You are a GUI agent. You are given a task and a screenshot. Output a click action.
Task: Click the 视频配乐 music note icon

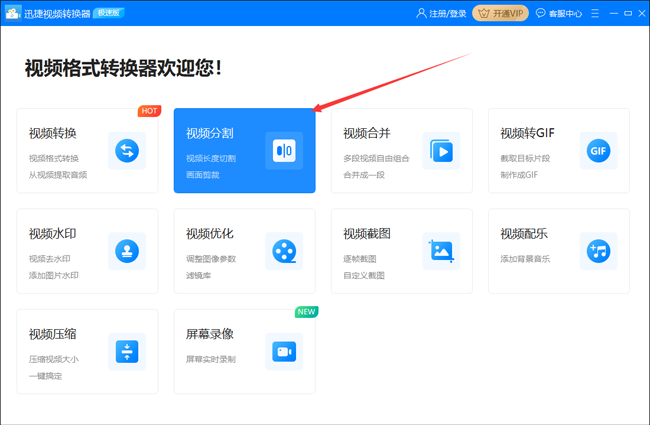pyautogui.click(x=598, y=251)
